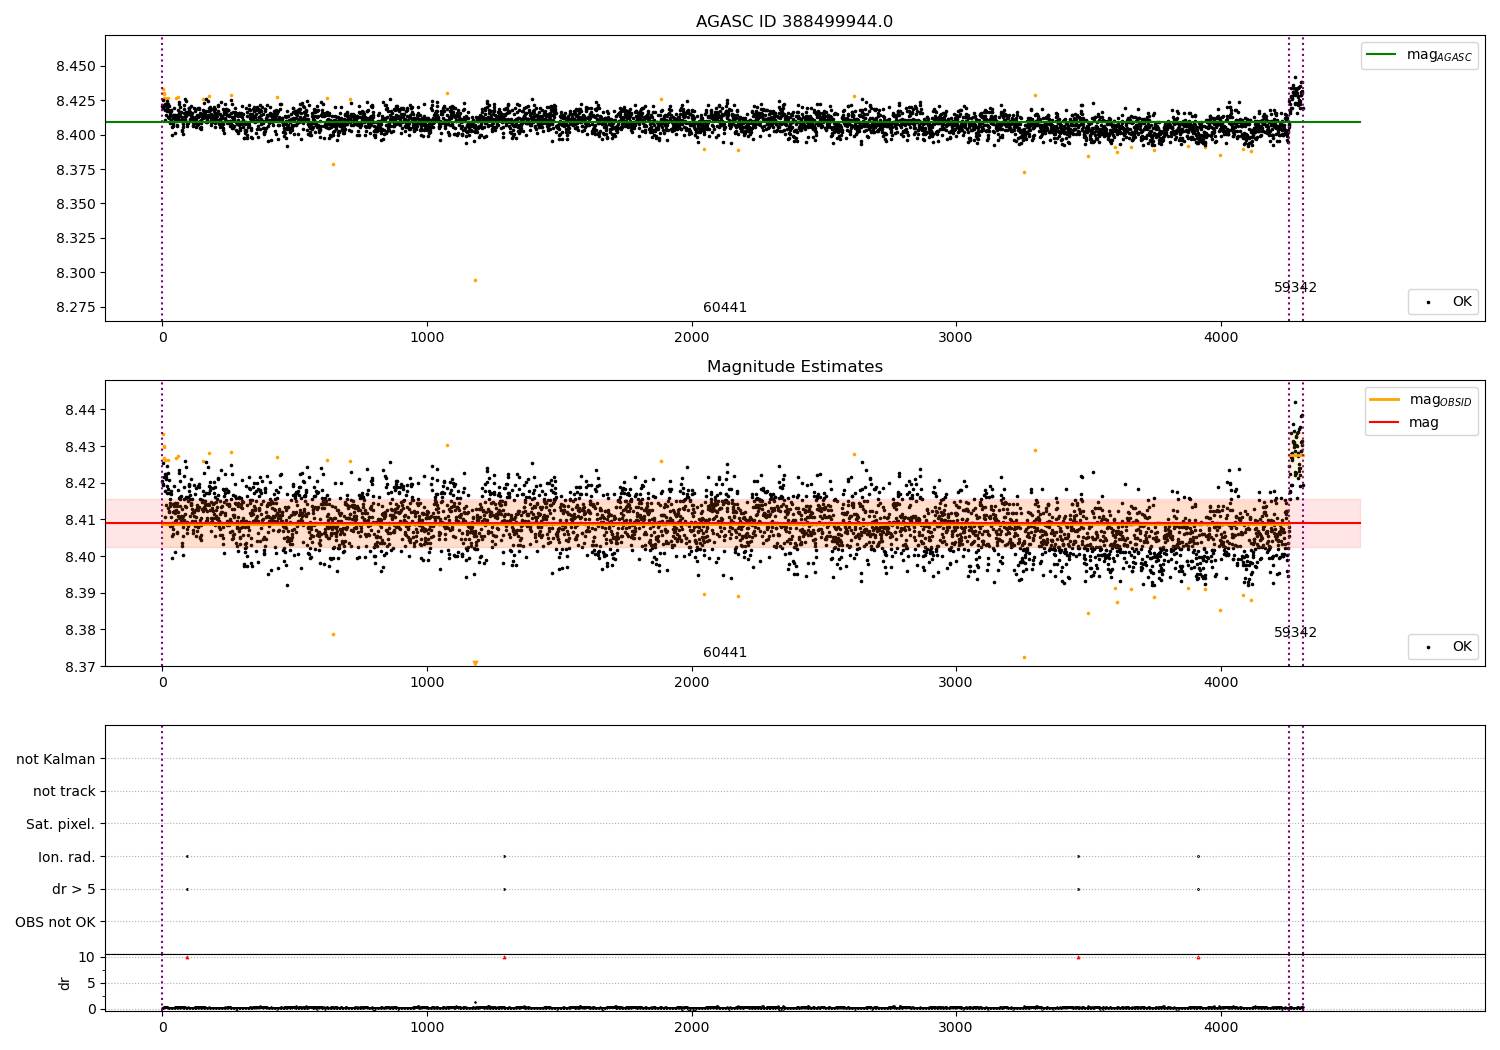Click the dr > 5 point near x 3460
This screenshot has height=1050, width=1500.
click(x=1078, y=889)
